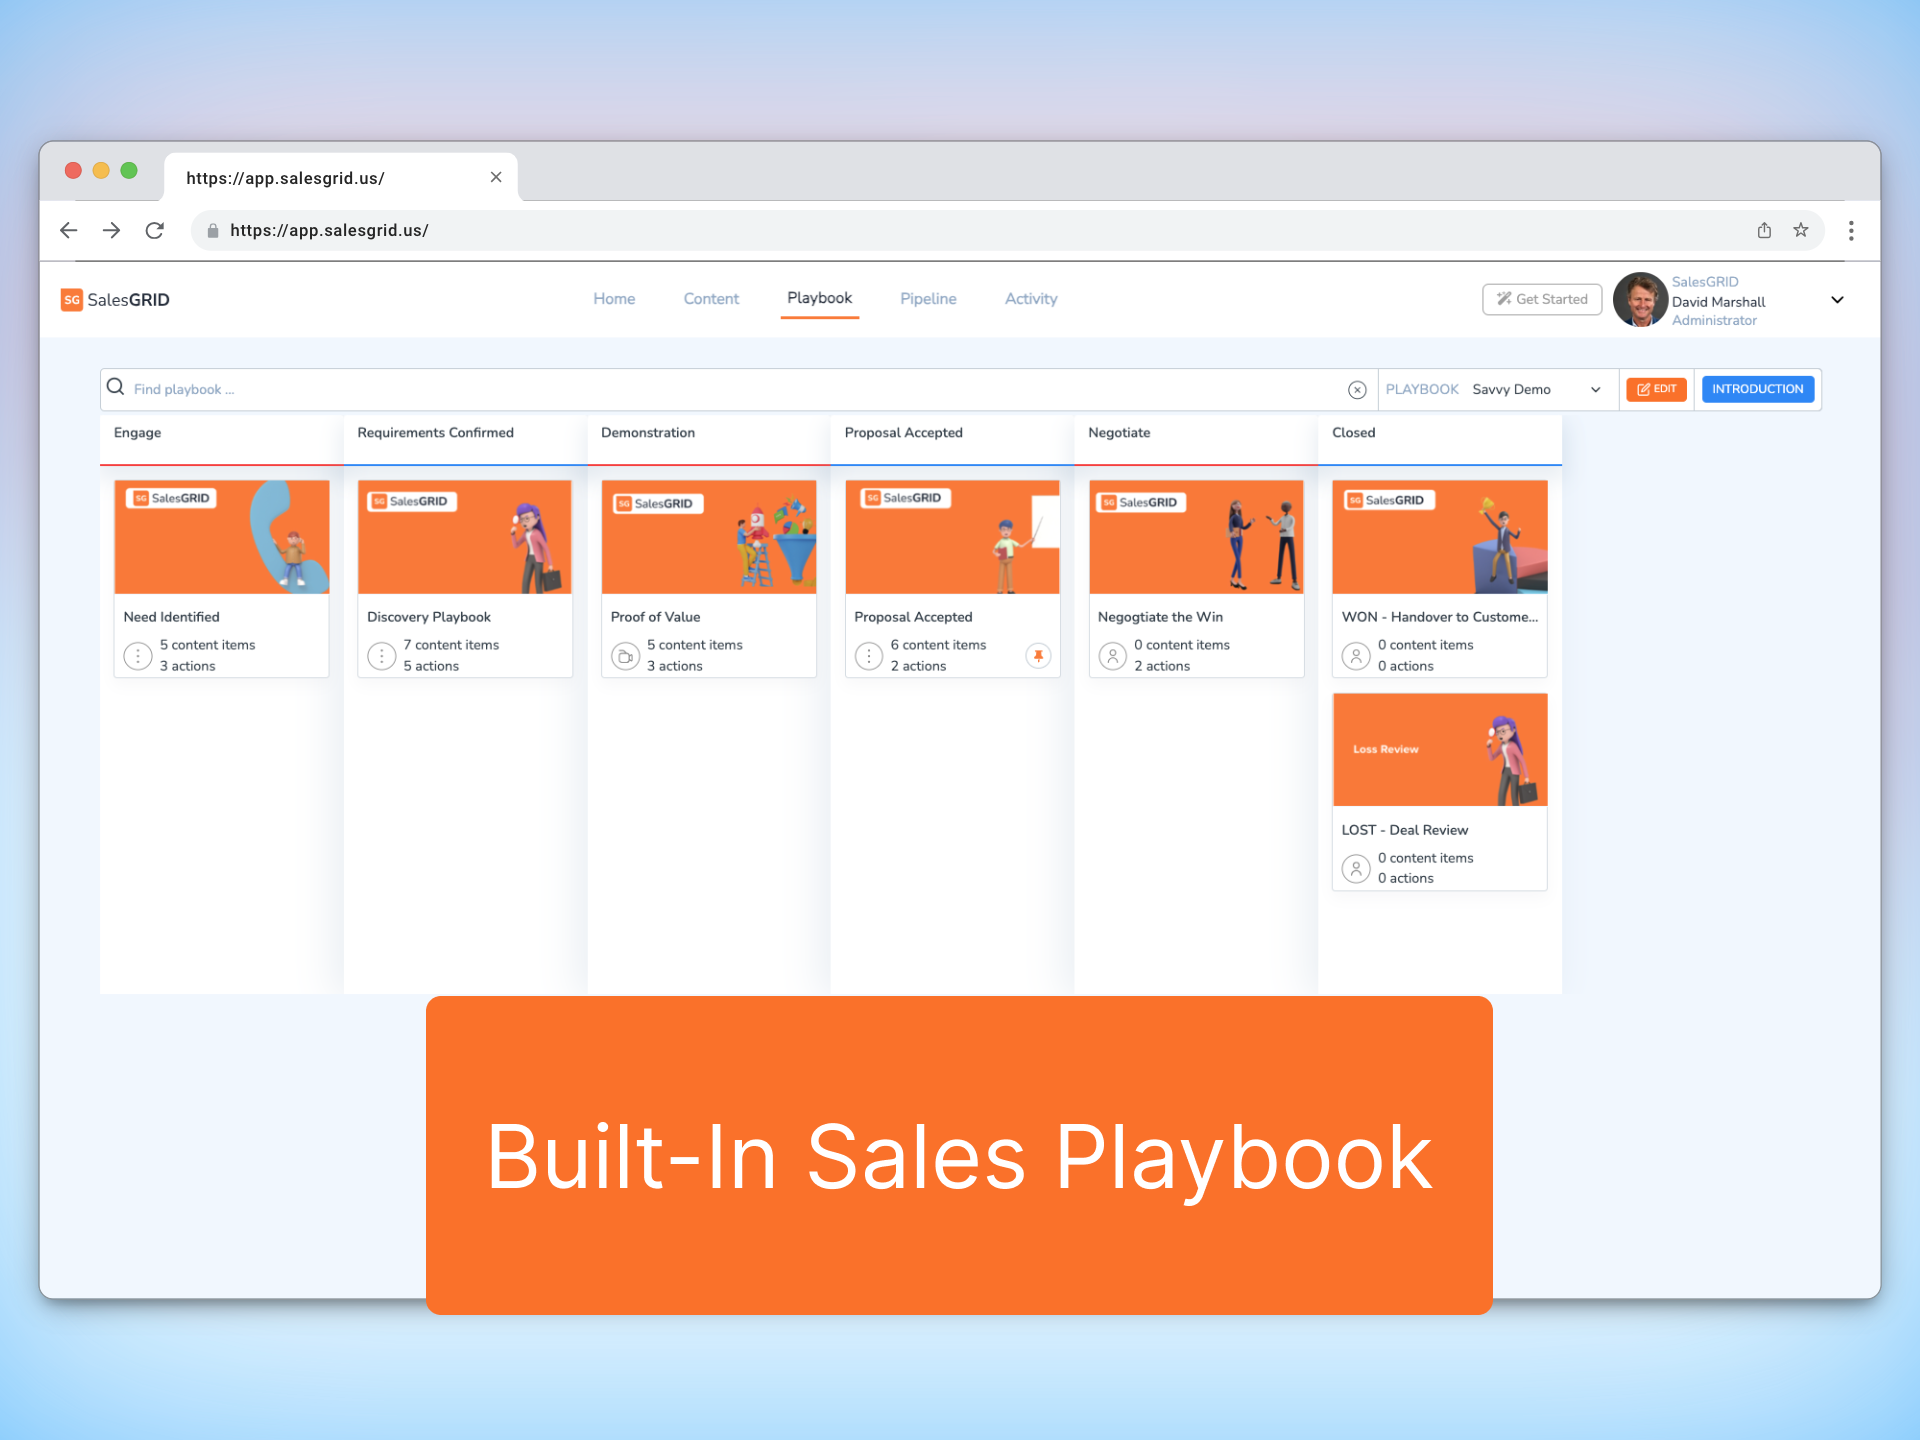
Task: Clear the playbook search field
Action: (x=1357, y=389)
